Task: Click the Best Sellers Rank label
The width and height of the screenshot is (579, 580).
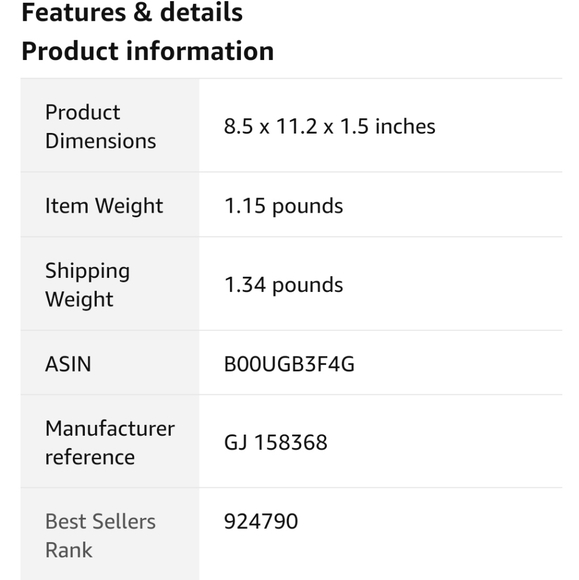Action: 100,536
